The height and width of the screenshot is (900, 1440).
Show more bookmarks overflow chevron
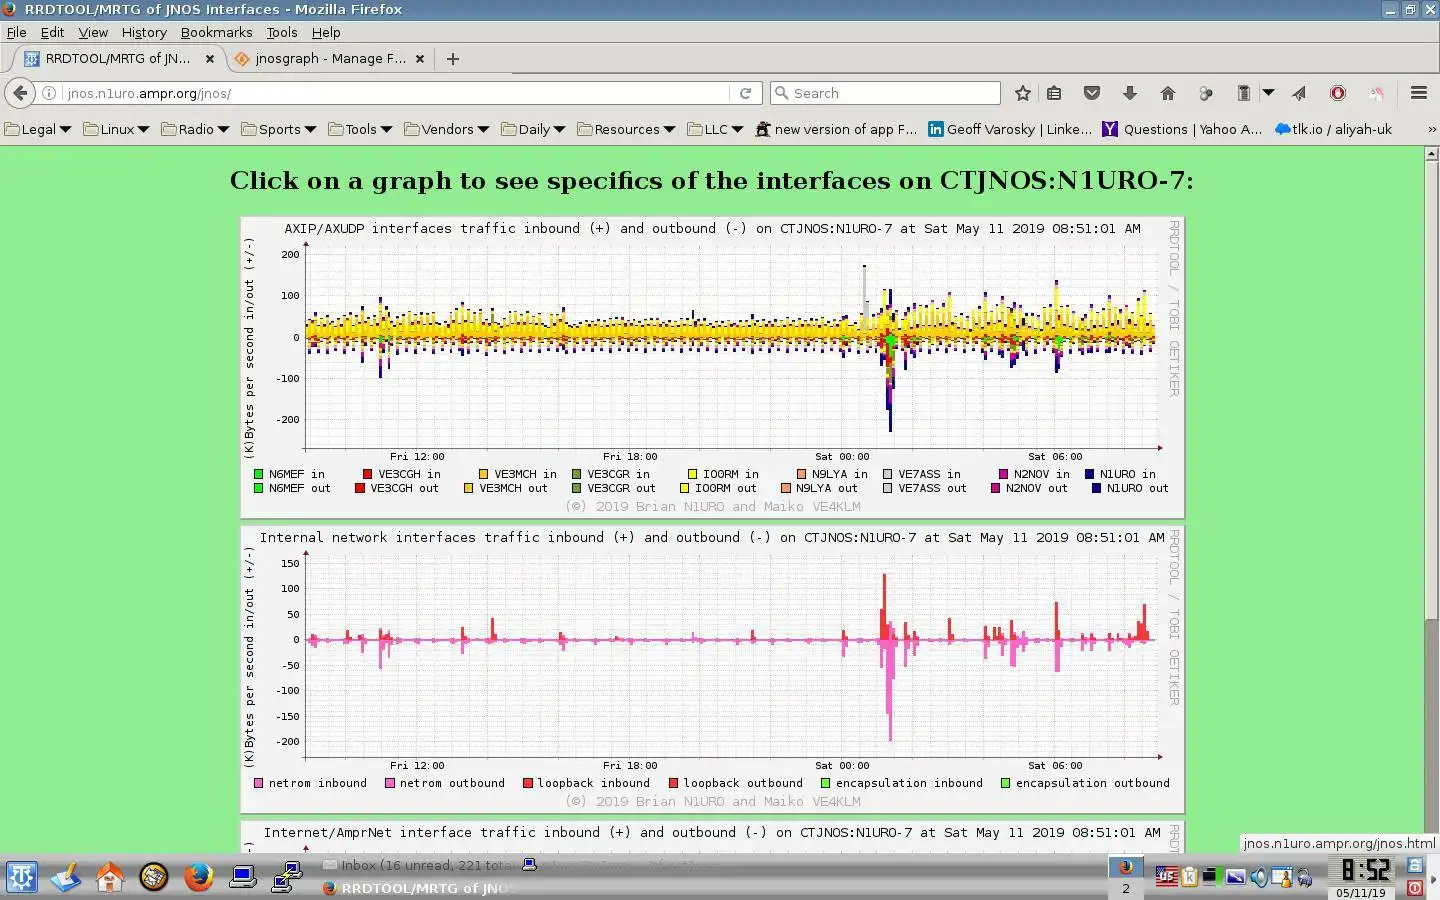coord(1431,129)
